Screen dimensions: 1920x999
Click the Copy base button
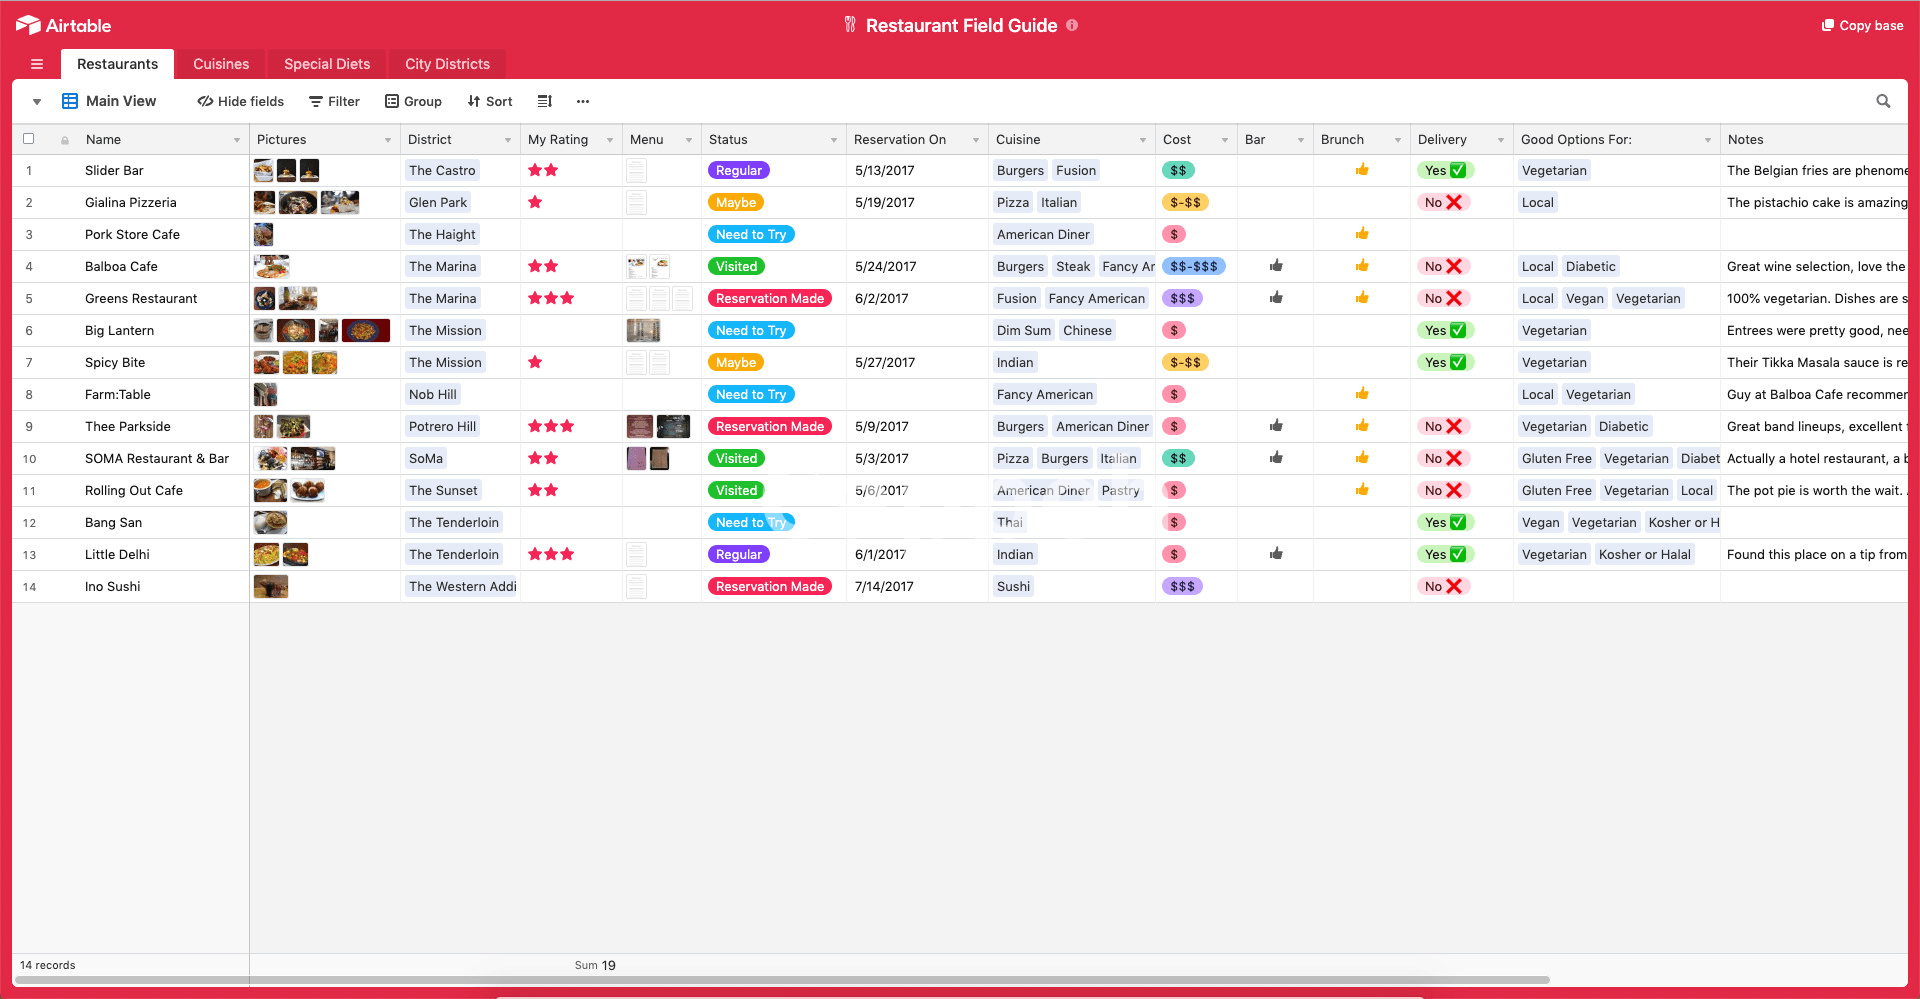1862,25
